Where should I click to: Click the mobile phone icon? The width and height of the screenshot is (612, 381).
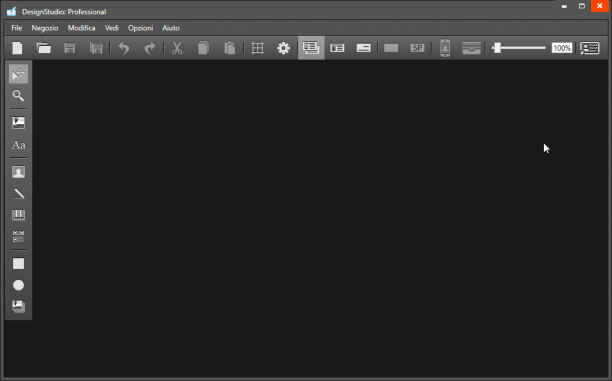point(445,48)
